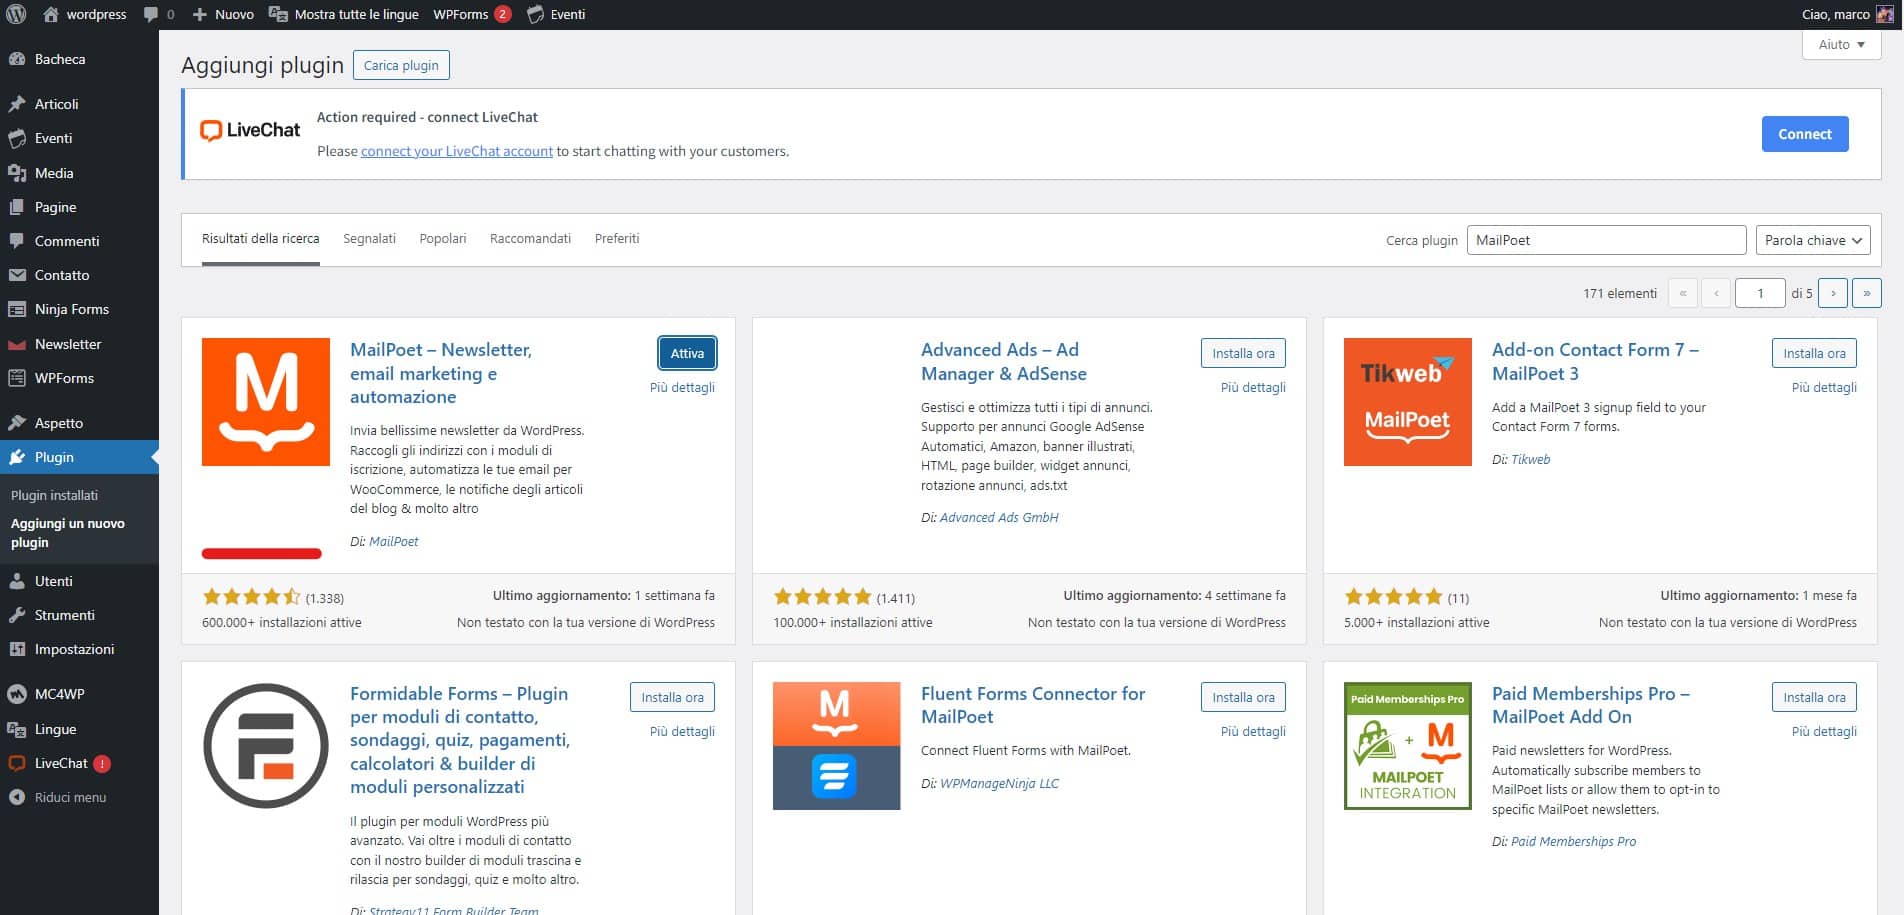Jump to last results page
This screenshot has height=915, width=1904.
point(1866,293)
